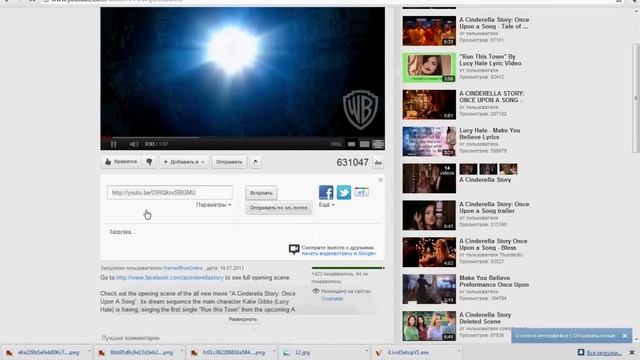Mute the video with the speaker icon
Screen dimensions: 640x360
pos(133,144)
